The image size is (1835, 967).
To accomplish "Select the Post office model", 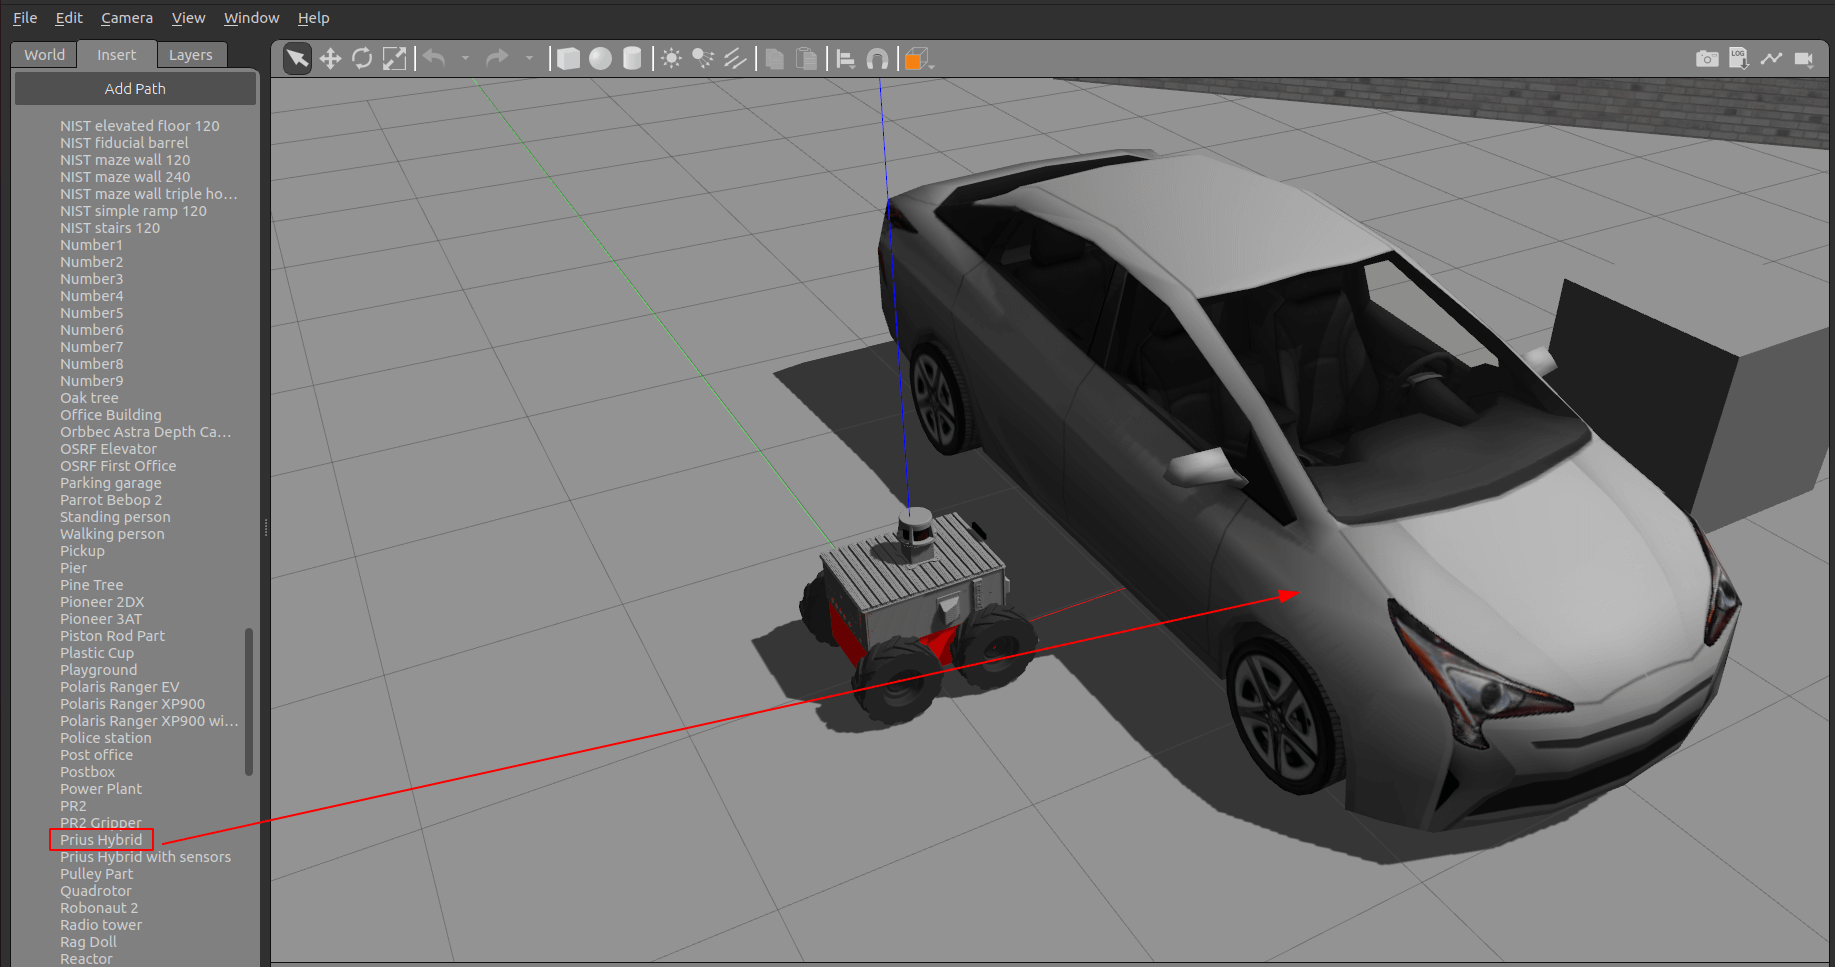I will click(x=96, y=755).
